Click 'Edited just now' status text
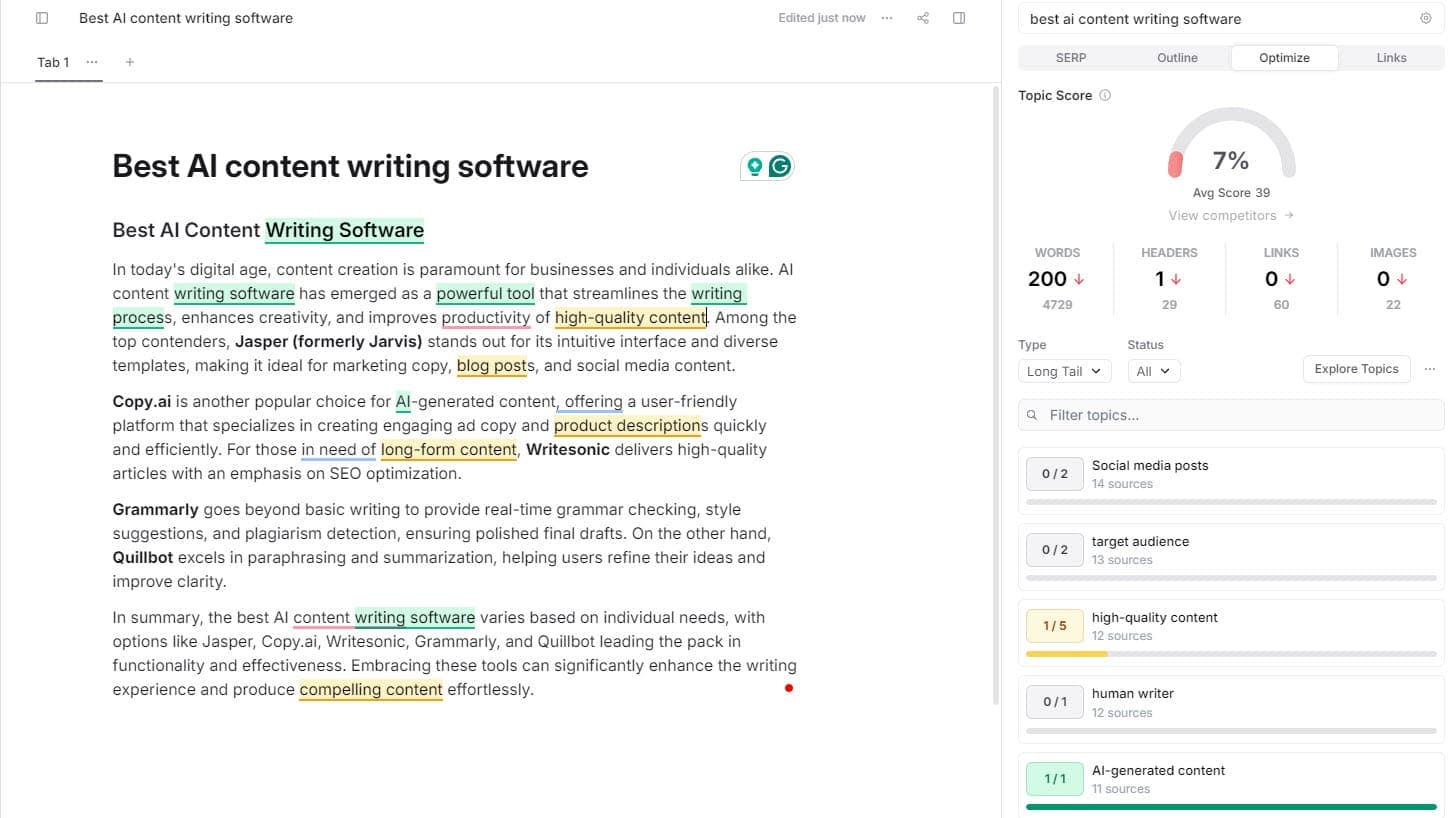This screenshot has width=1451, height=818. [822, 18]
